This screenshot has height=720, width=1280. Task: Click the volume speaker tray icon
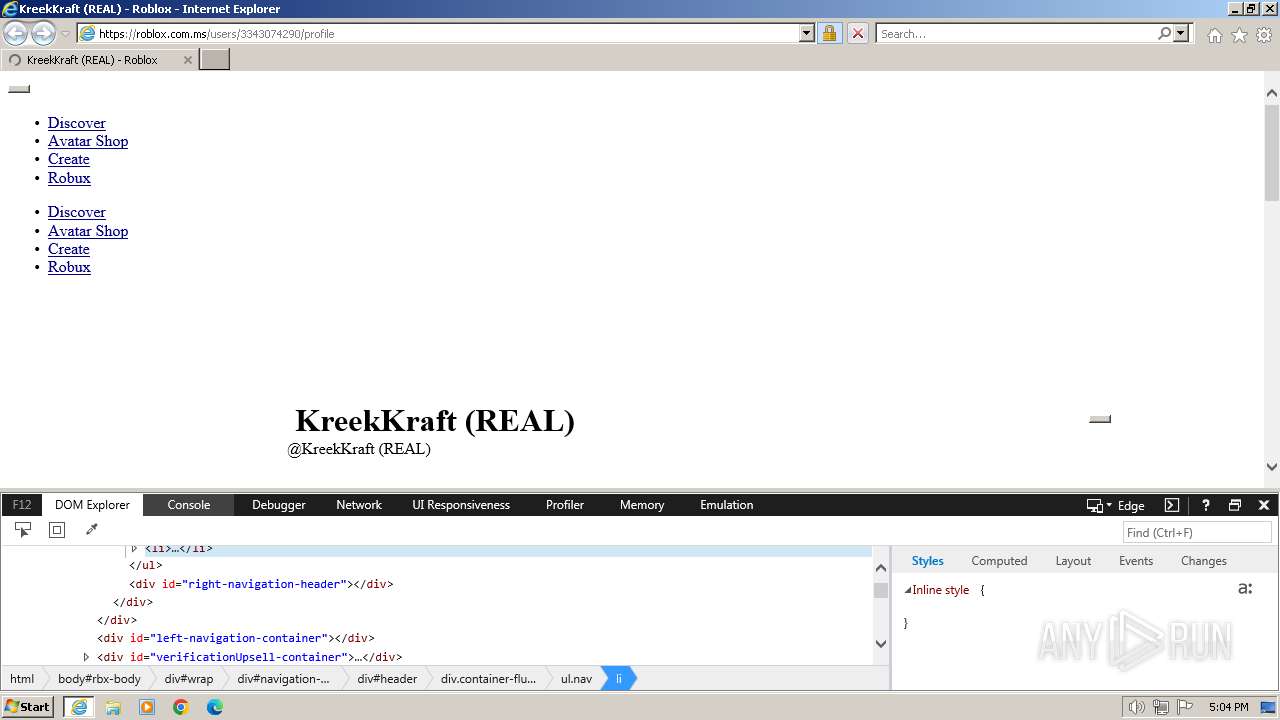pyautogui.click(x=1136, y=707)
